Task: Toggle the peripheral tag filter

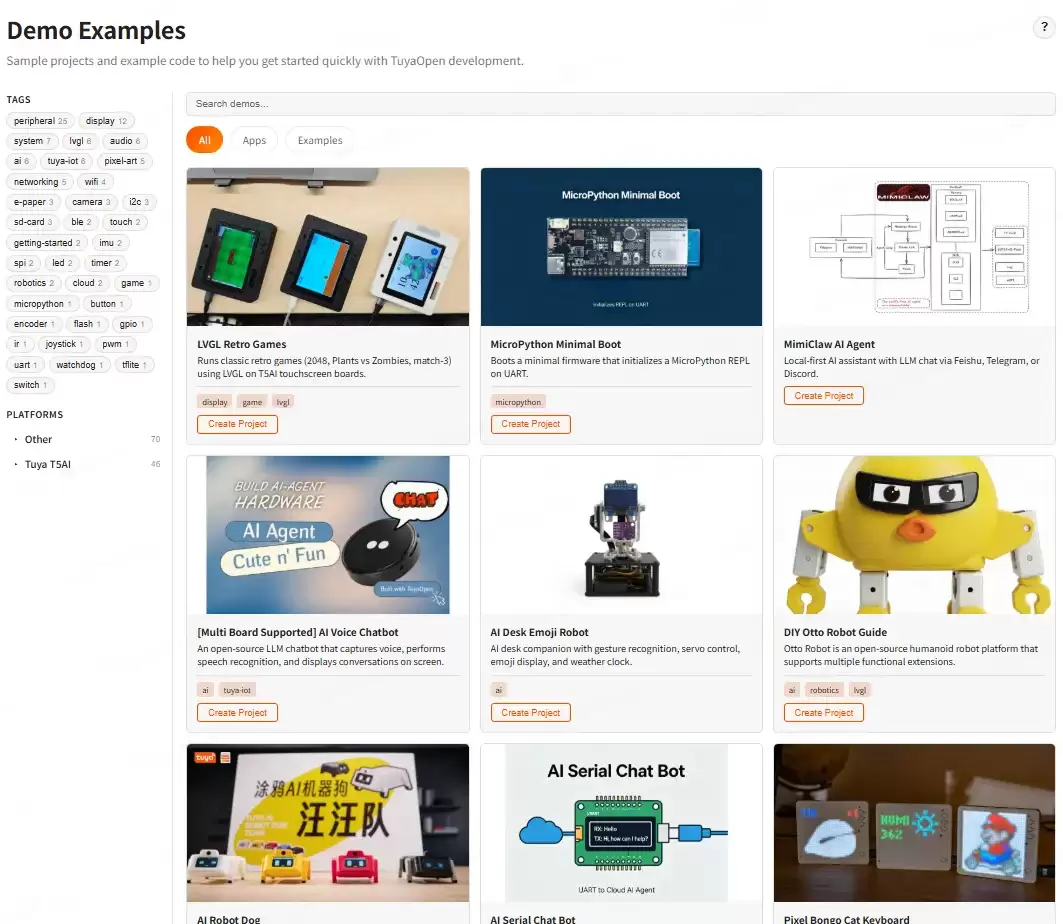Action: click(41, 121)
